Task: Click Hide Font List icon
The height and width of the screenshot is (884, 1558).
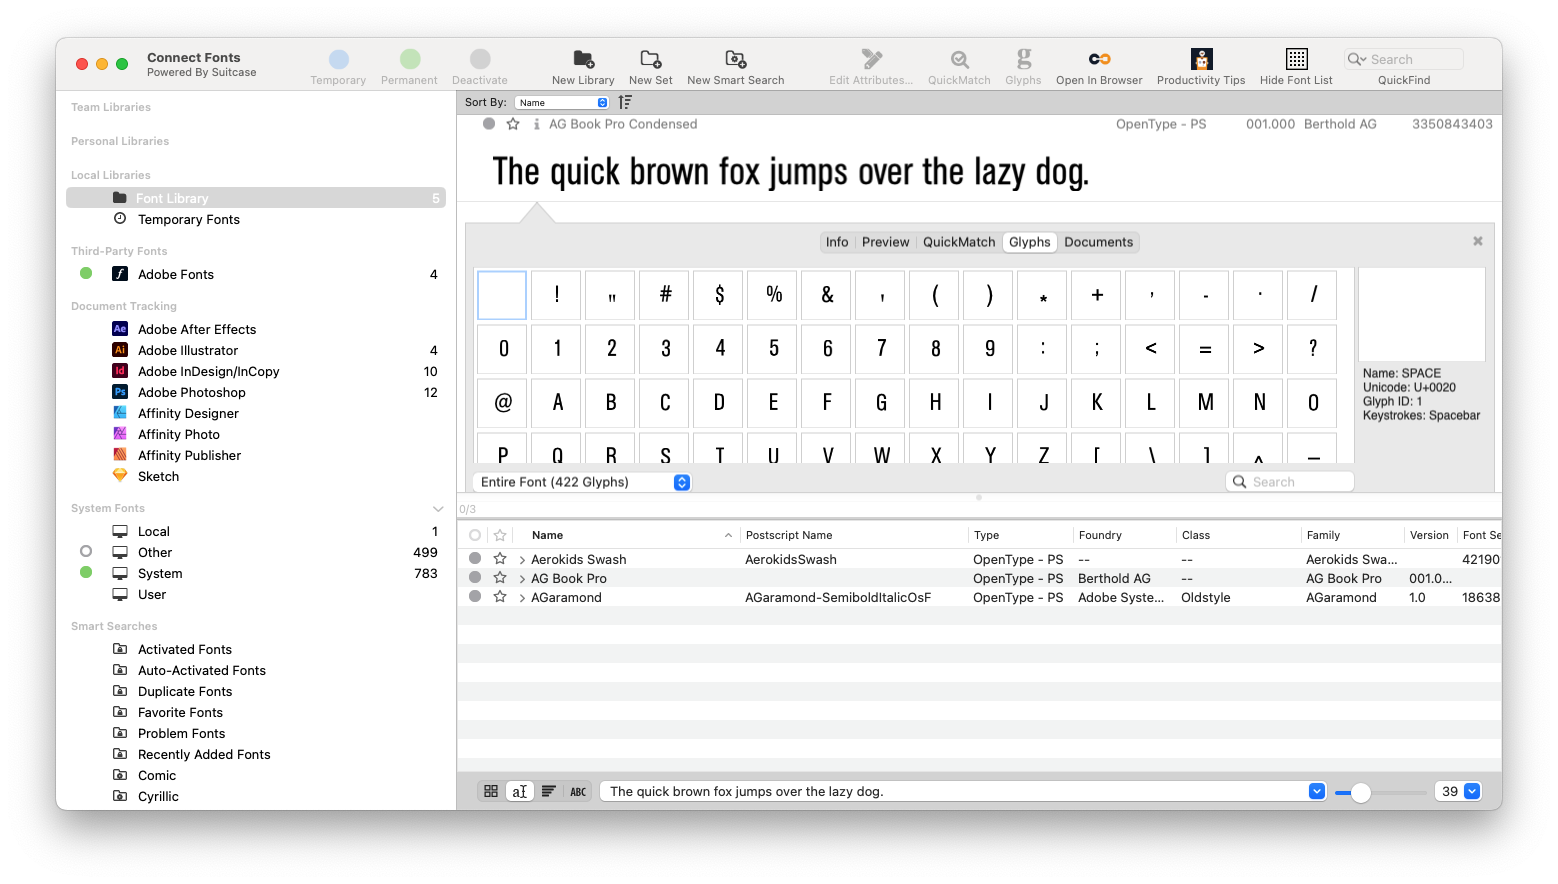Action: coord(1296,59)
